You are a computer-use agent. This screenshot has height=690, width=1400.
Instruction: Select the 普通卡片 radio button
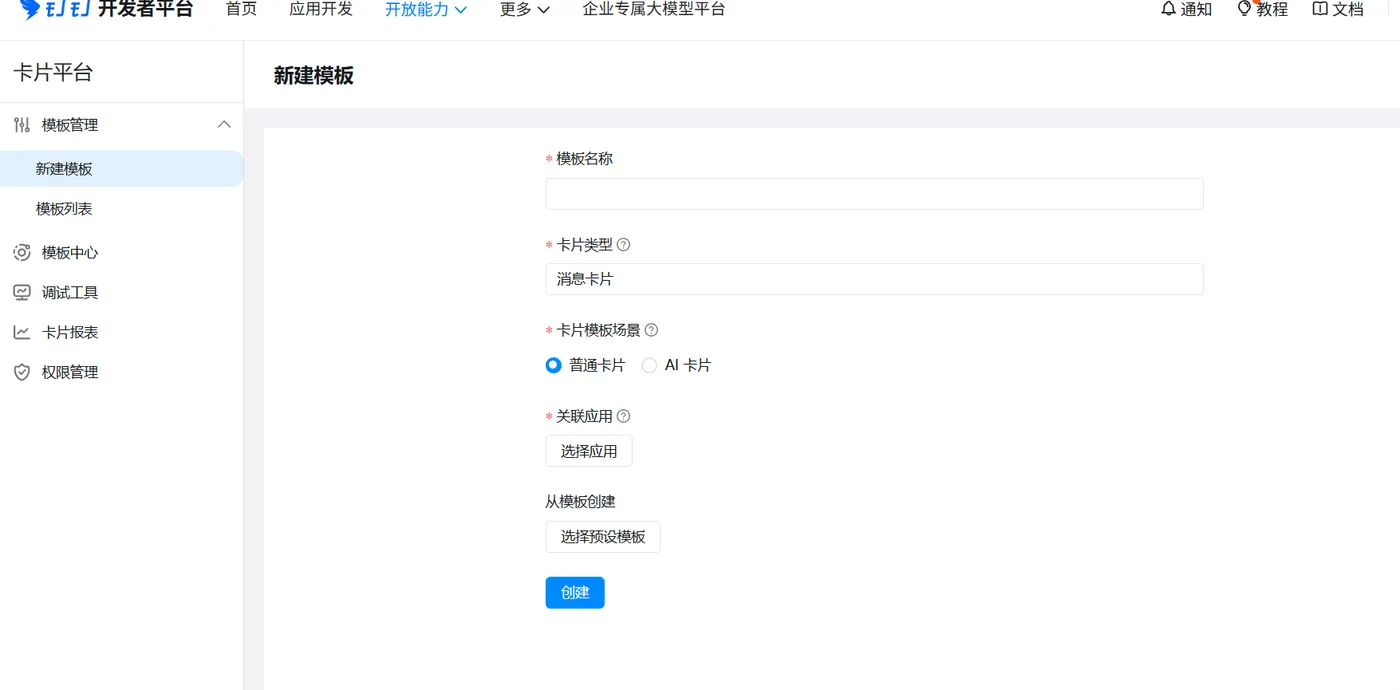pyautogui.click(x=553, y=366)
